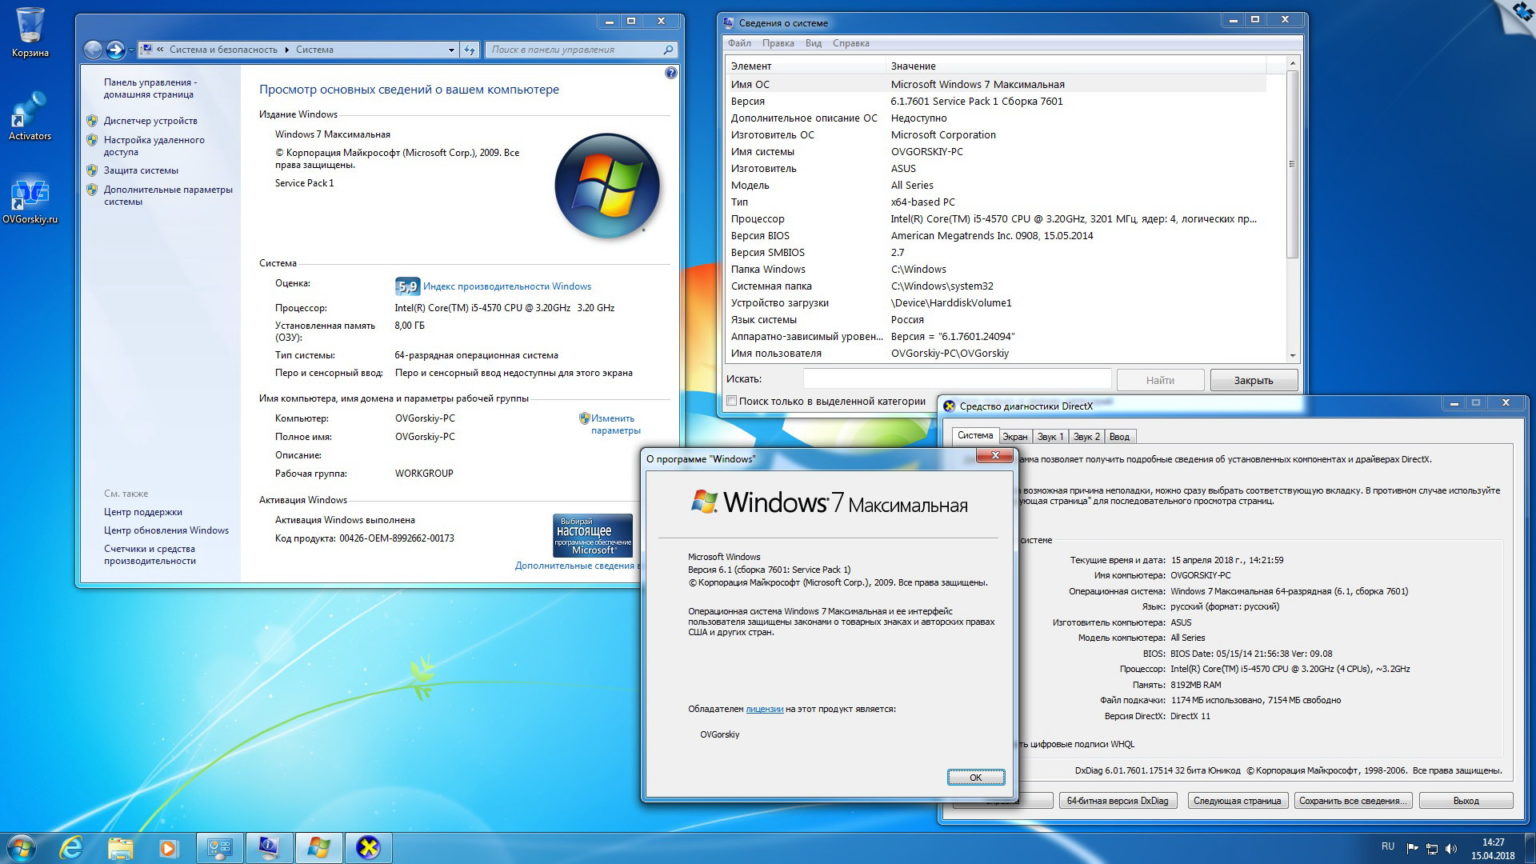This screenshot has height=864, width=1536.
Task: Click the search magnifier in Control Panel
Action: (x=668, y=49)
